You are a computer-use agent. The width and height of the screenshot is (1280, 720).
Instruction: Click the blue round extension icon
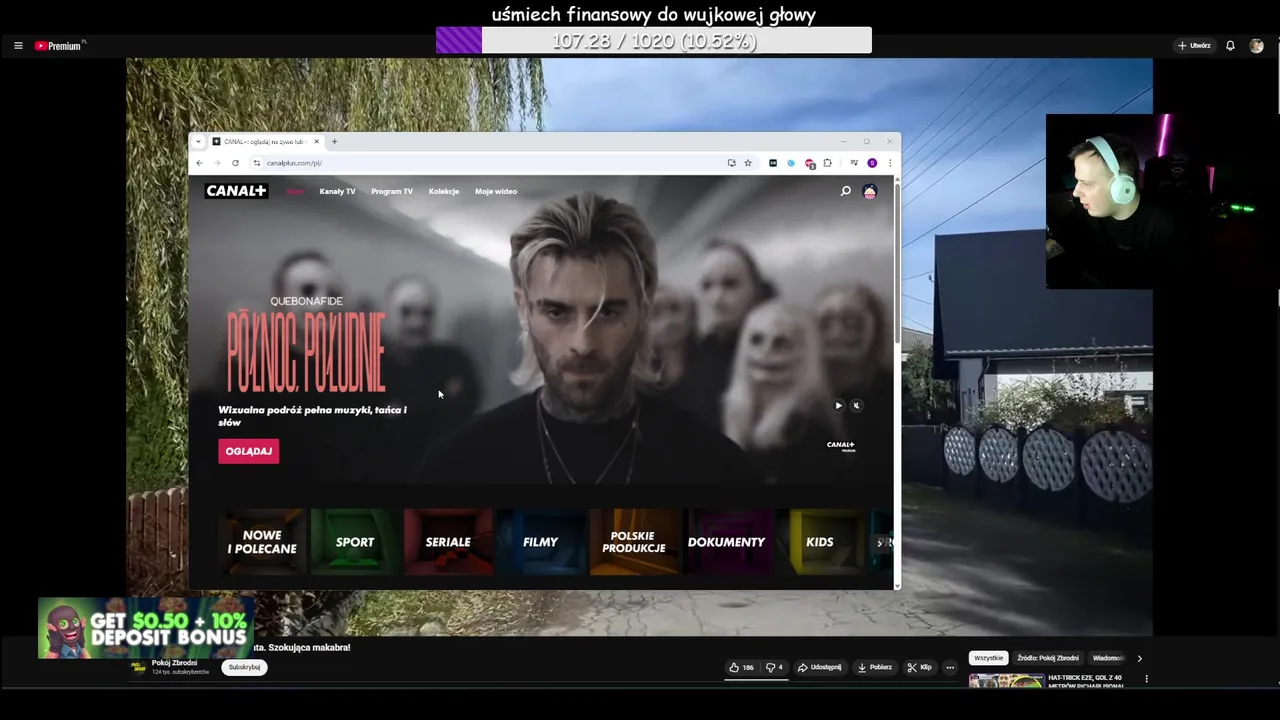791,163
